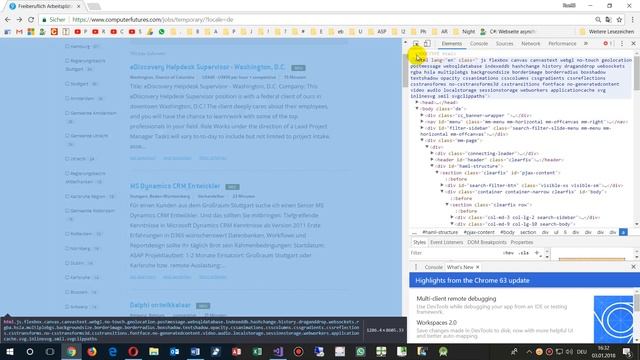
Task: Open the Network tab
Action: click(x=531, y=43)
